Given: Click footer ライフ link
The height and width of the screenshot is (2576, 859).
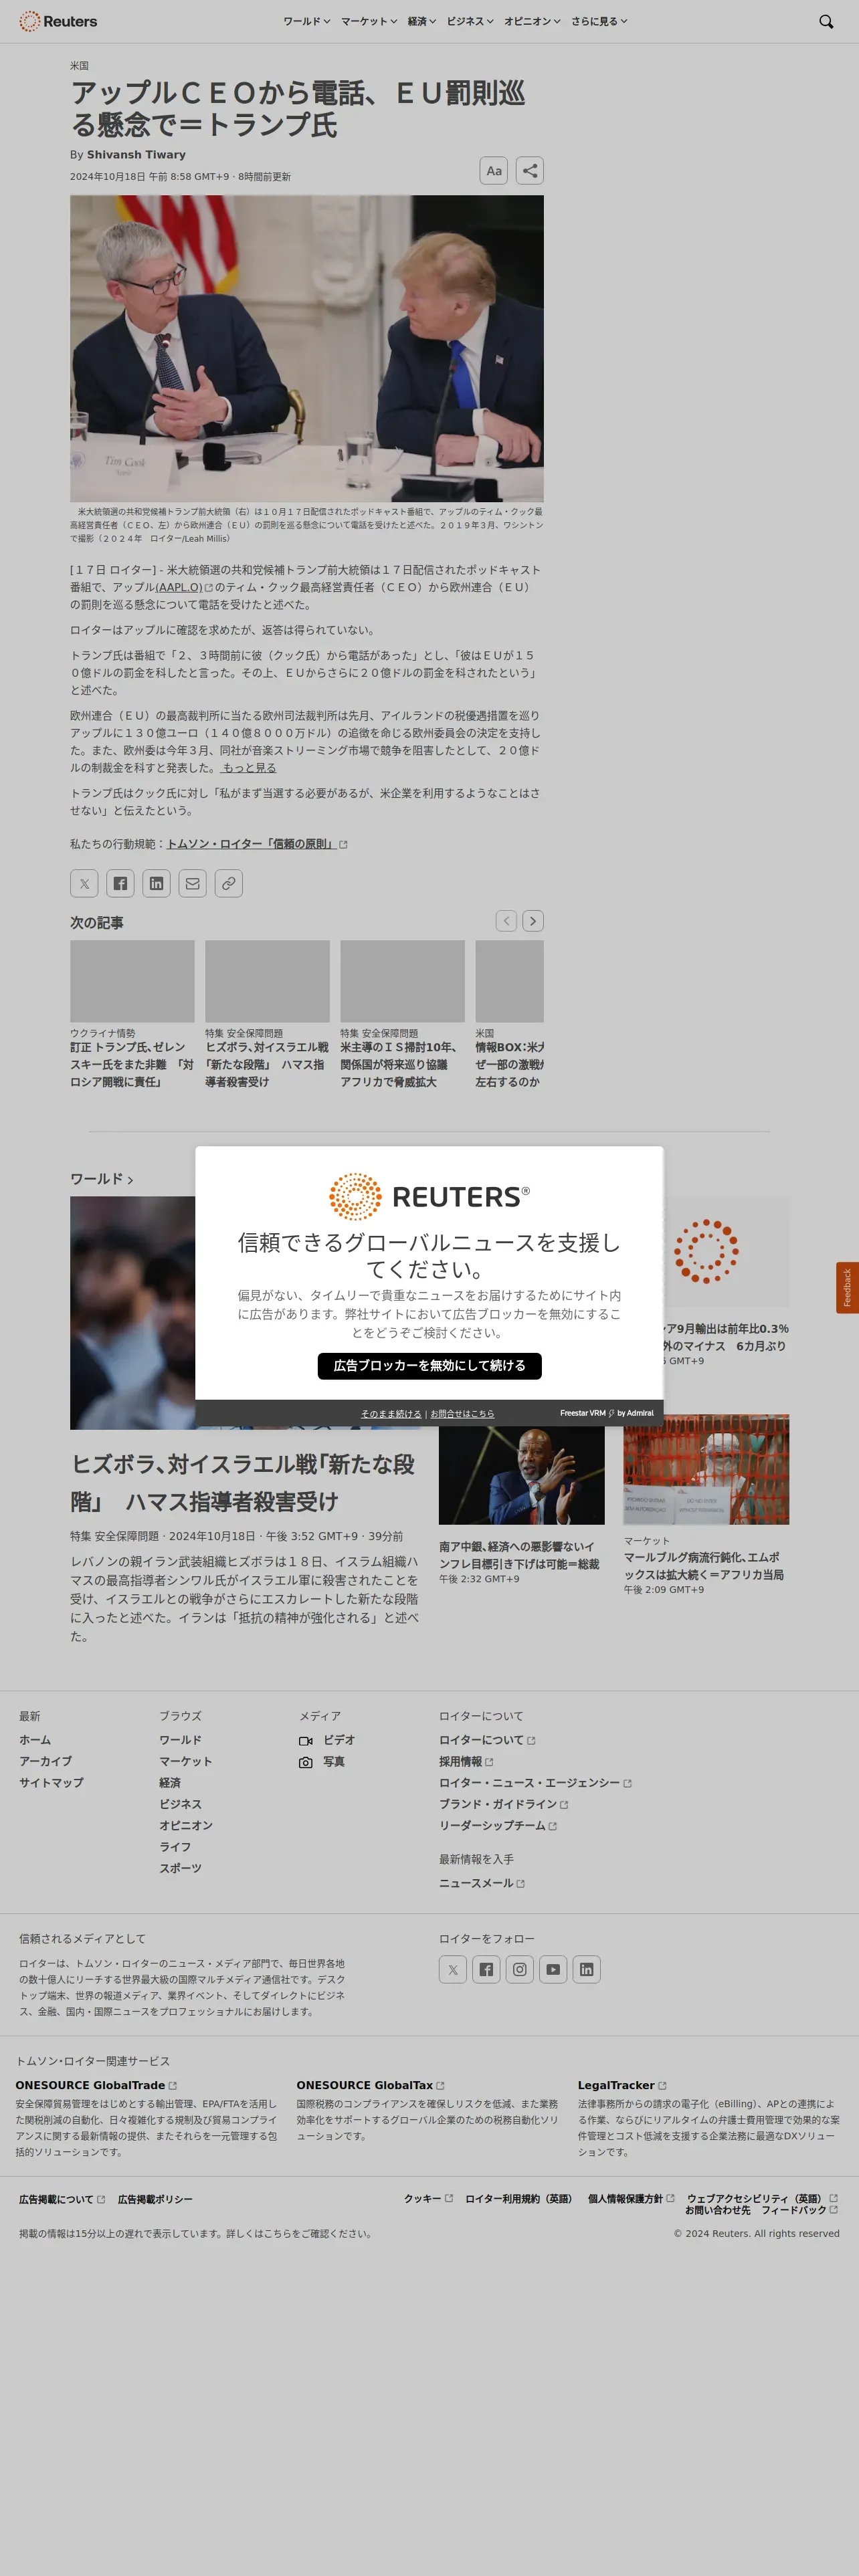Looking at the screenshot, I should (175, 1847).
